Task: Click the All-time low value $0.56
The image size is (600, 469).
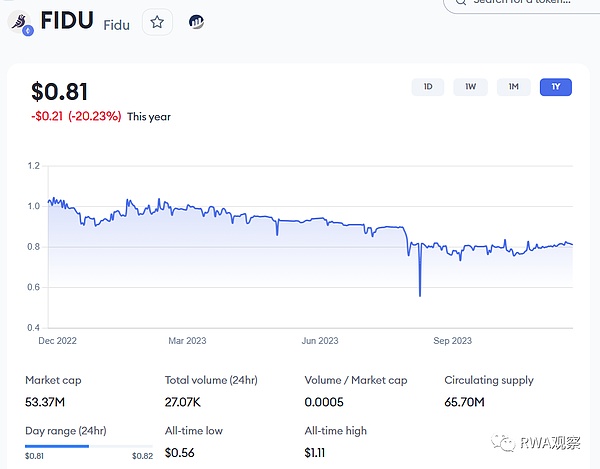Action: [x=182, y=453]
